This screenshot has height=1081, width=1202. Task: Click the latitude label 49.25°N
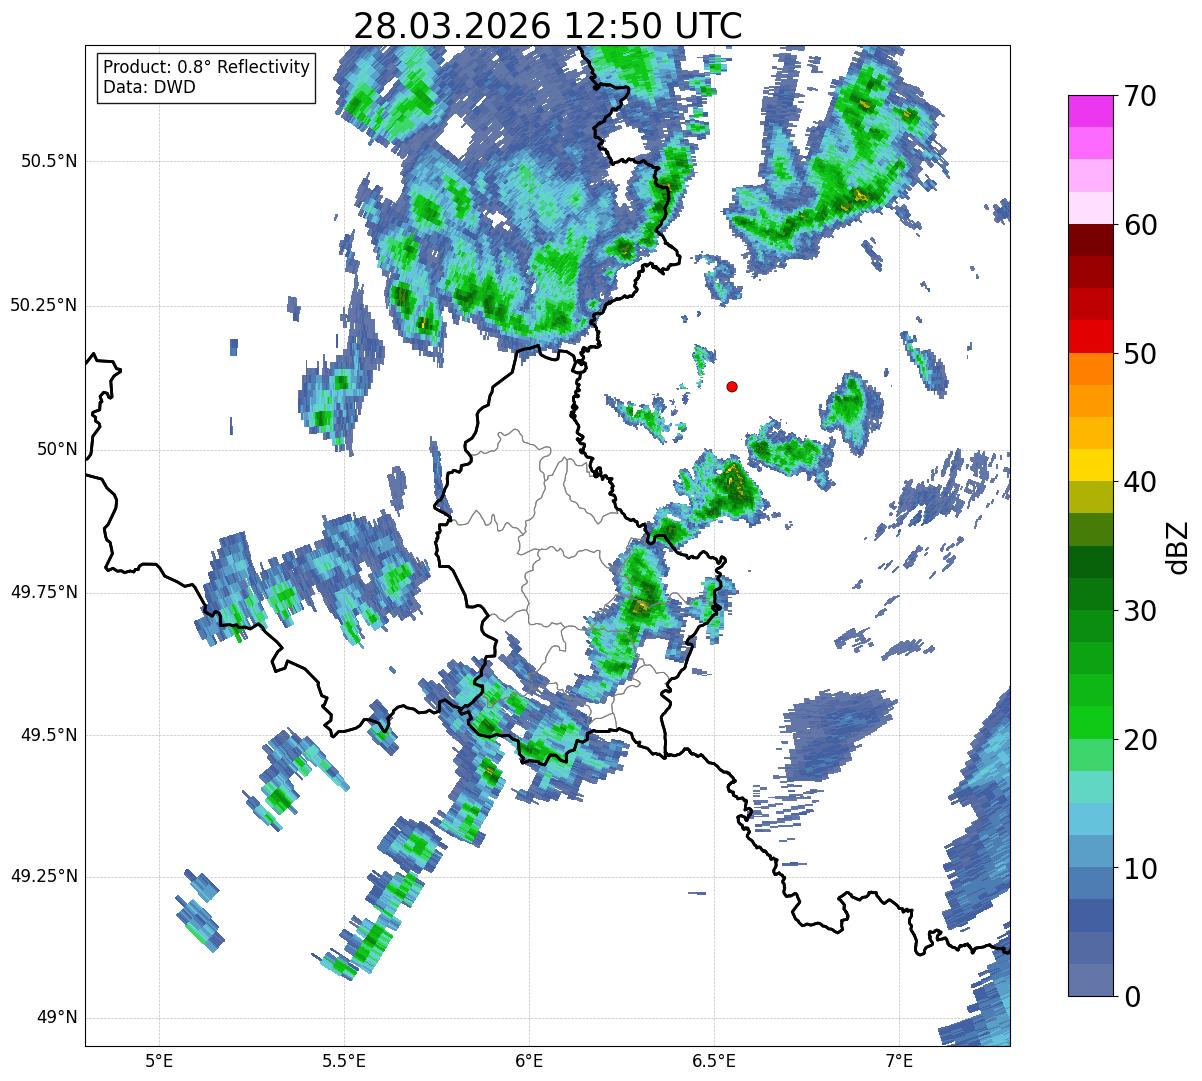pyautogui.click(x=44, y=877)
